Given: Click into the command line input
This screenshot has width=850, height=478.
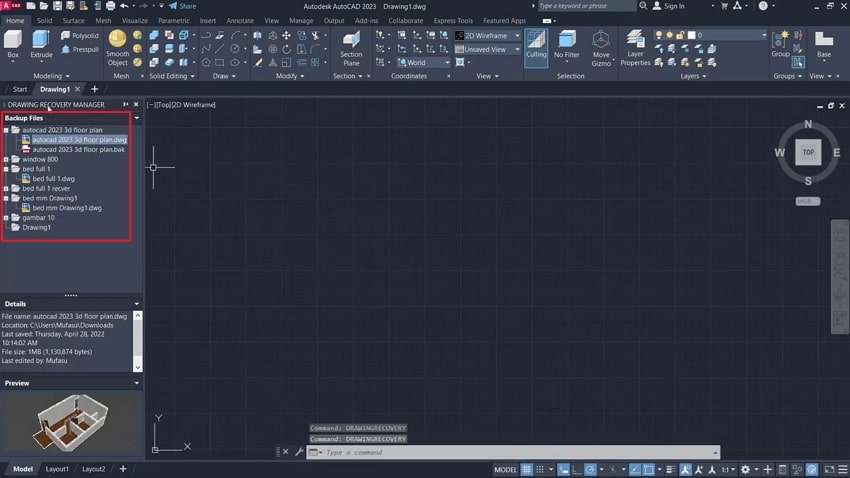Looking at the screenshot, I should (x=512, y=452).
